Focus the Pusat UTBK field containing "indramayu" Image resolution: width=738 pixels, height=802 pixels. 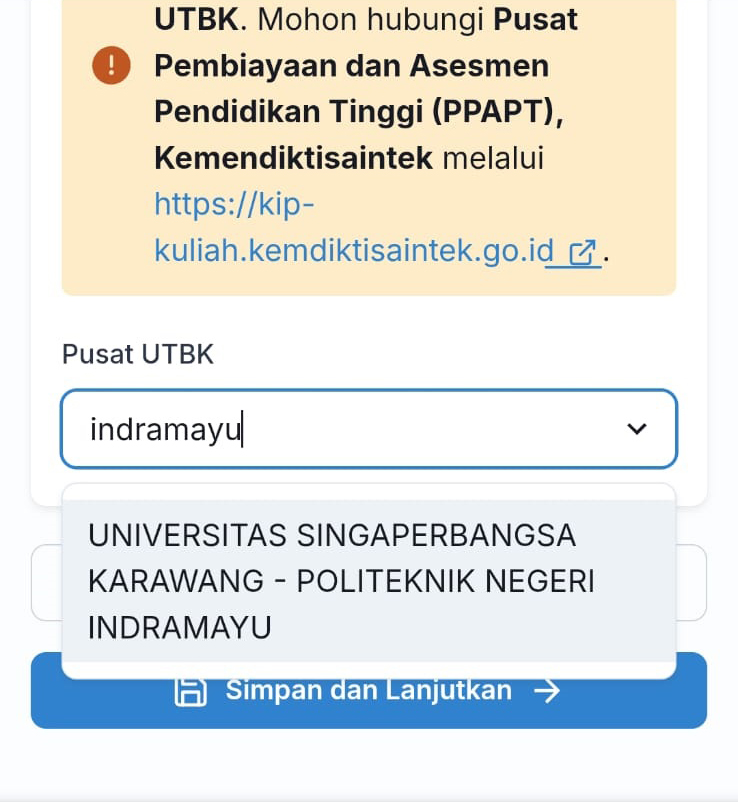click(340, 429)
